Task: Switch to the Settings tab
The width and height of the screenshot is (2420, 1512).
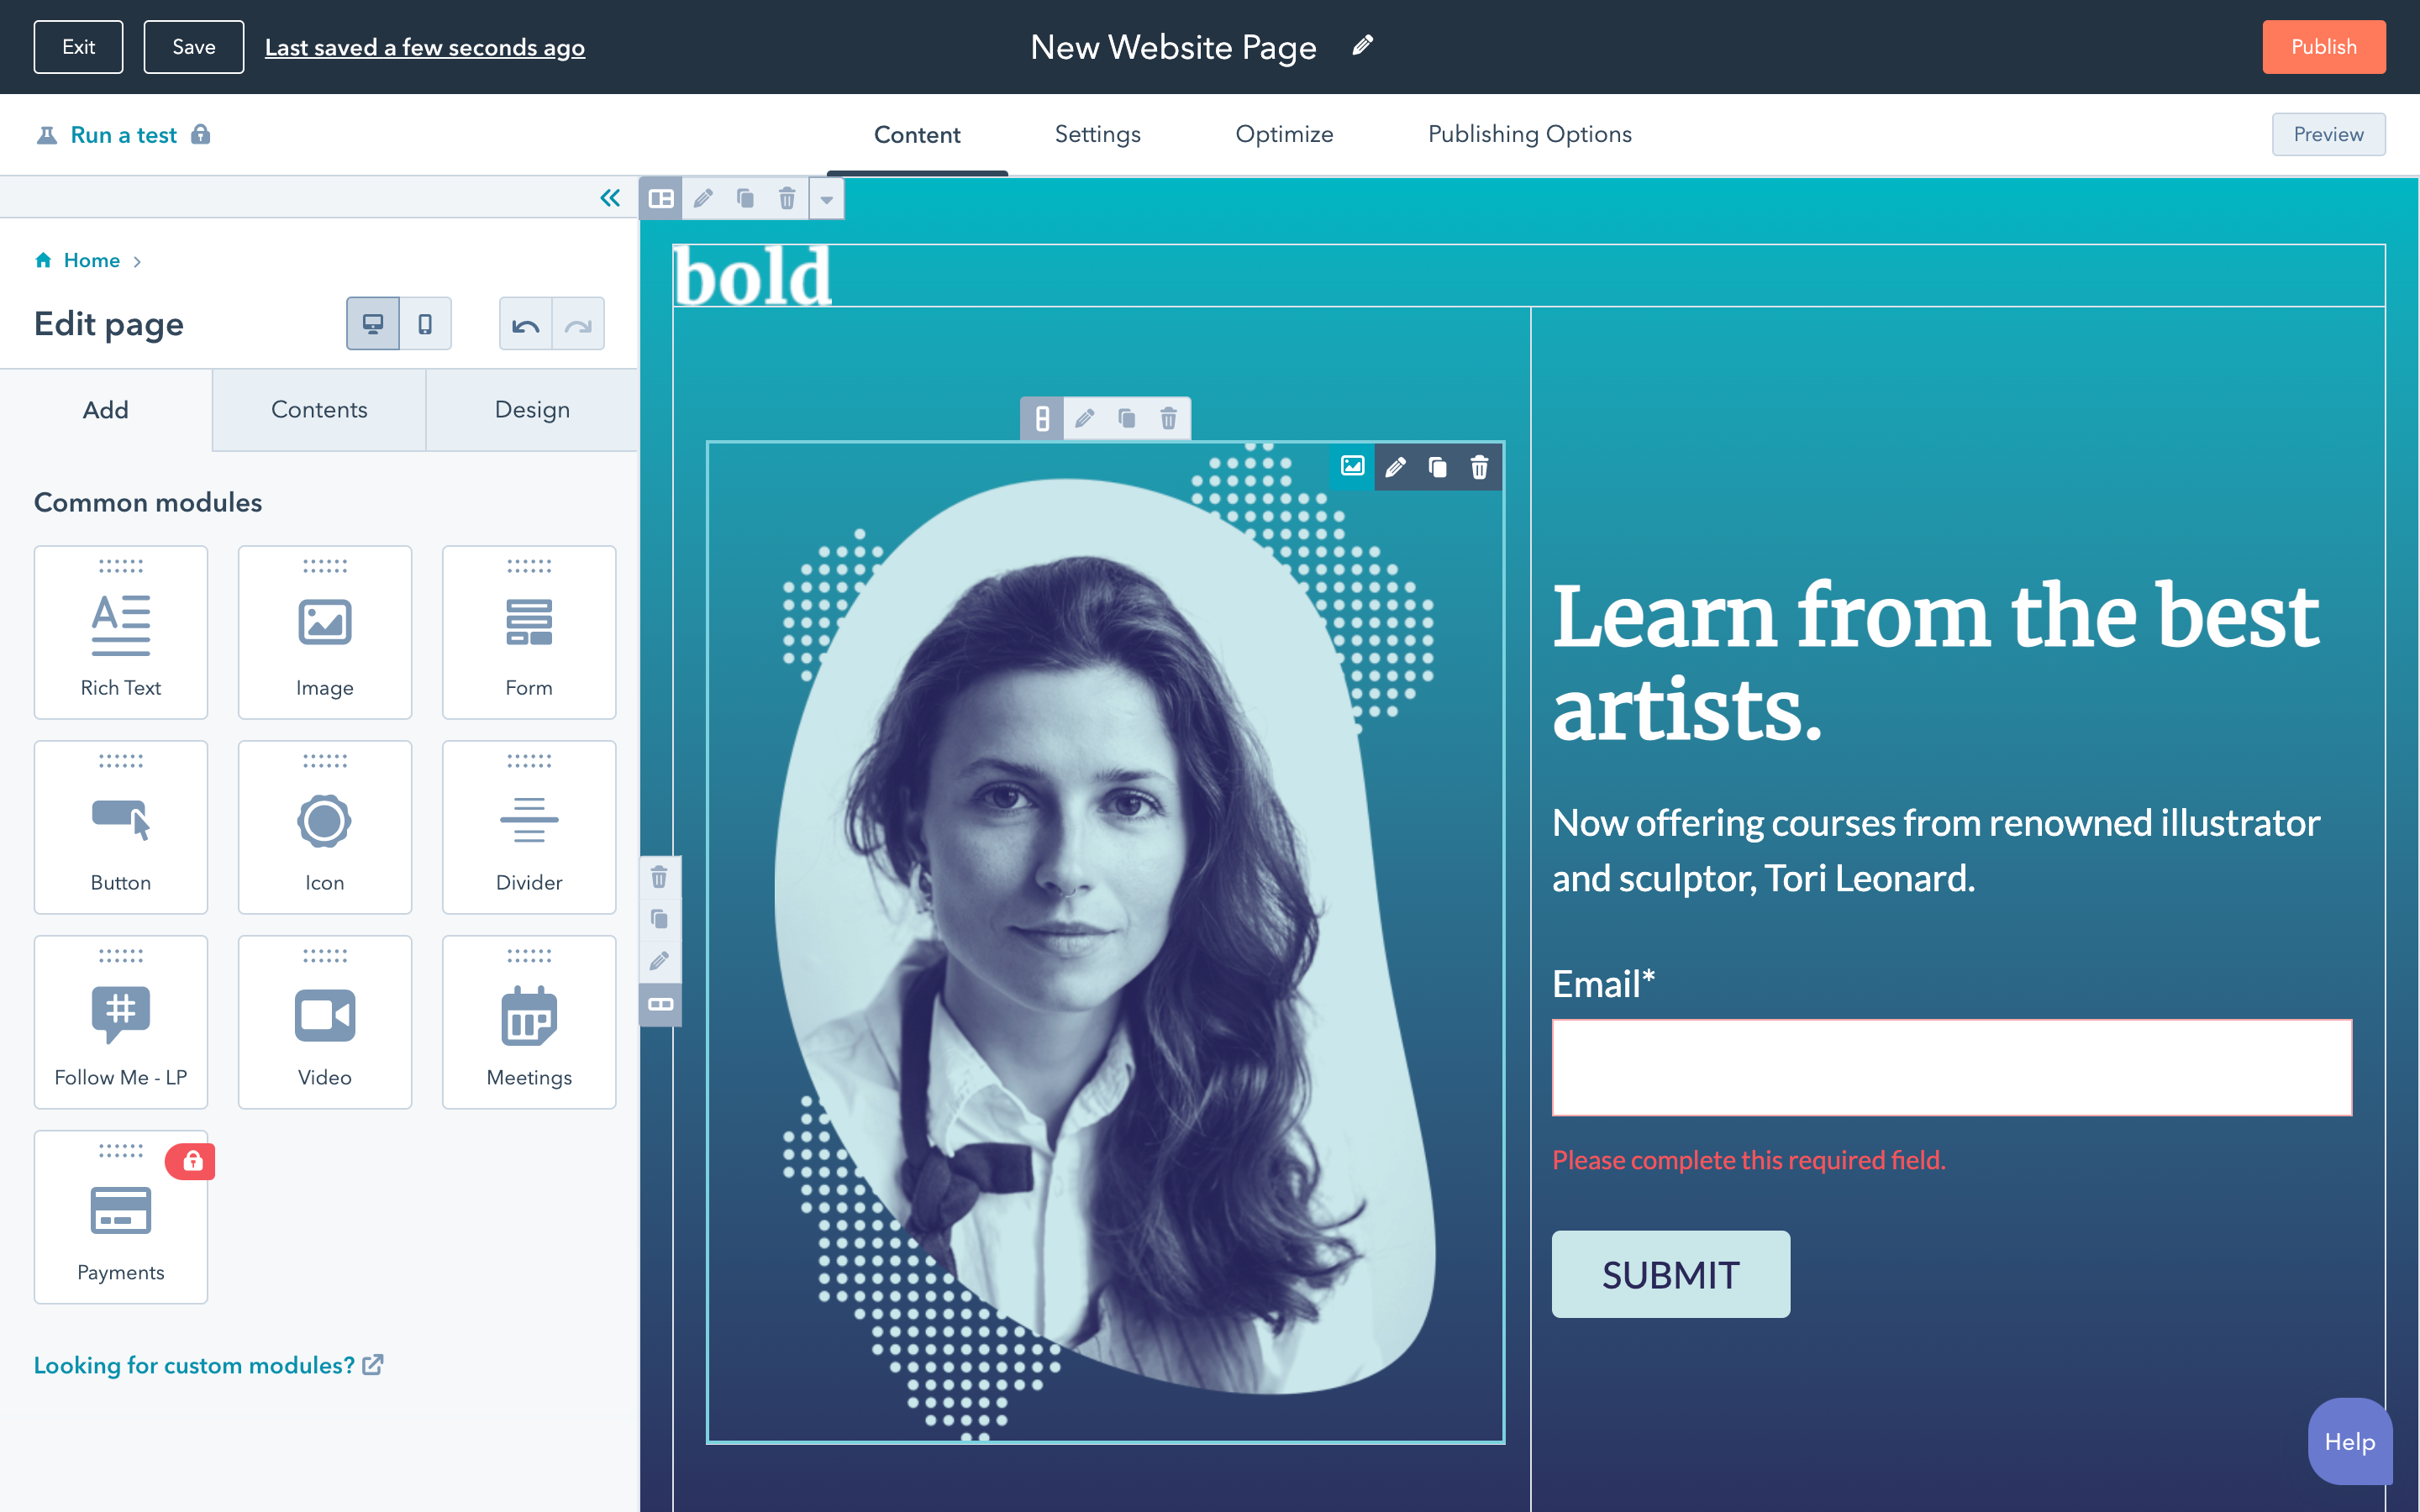Action: tap(1097, 134)
